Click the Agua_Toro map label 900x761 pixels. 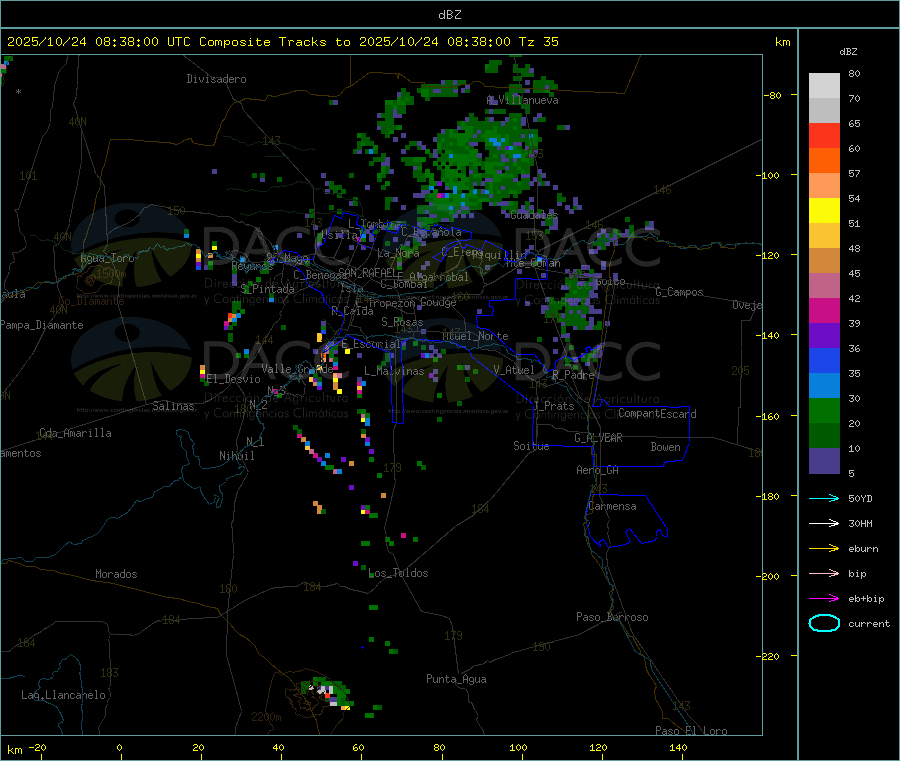pos(107,258)
